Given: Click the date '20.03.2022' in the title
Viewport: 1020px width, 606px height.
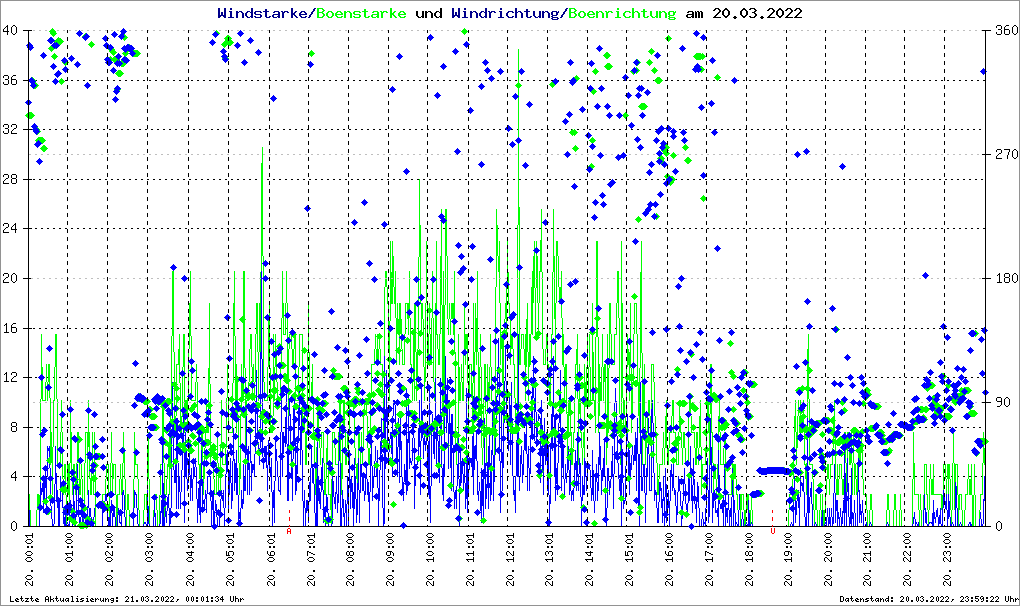Looking at the screenshot, I should pos(757,13).
